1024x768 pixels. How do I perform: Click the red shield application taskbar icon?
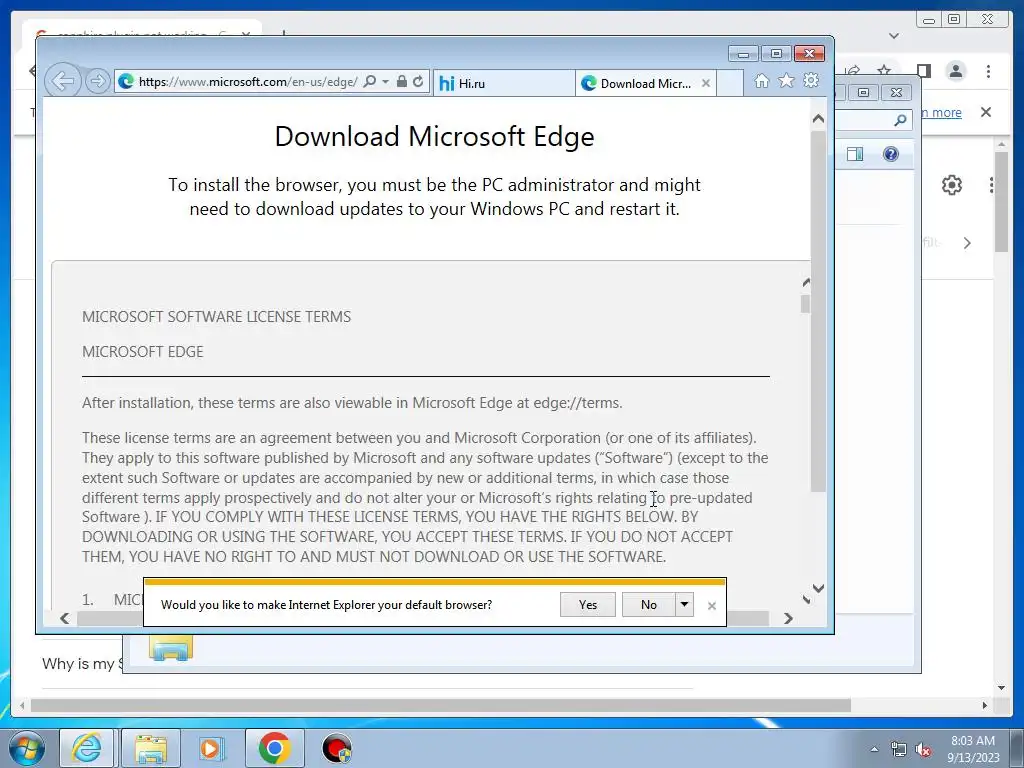336,748
